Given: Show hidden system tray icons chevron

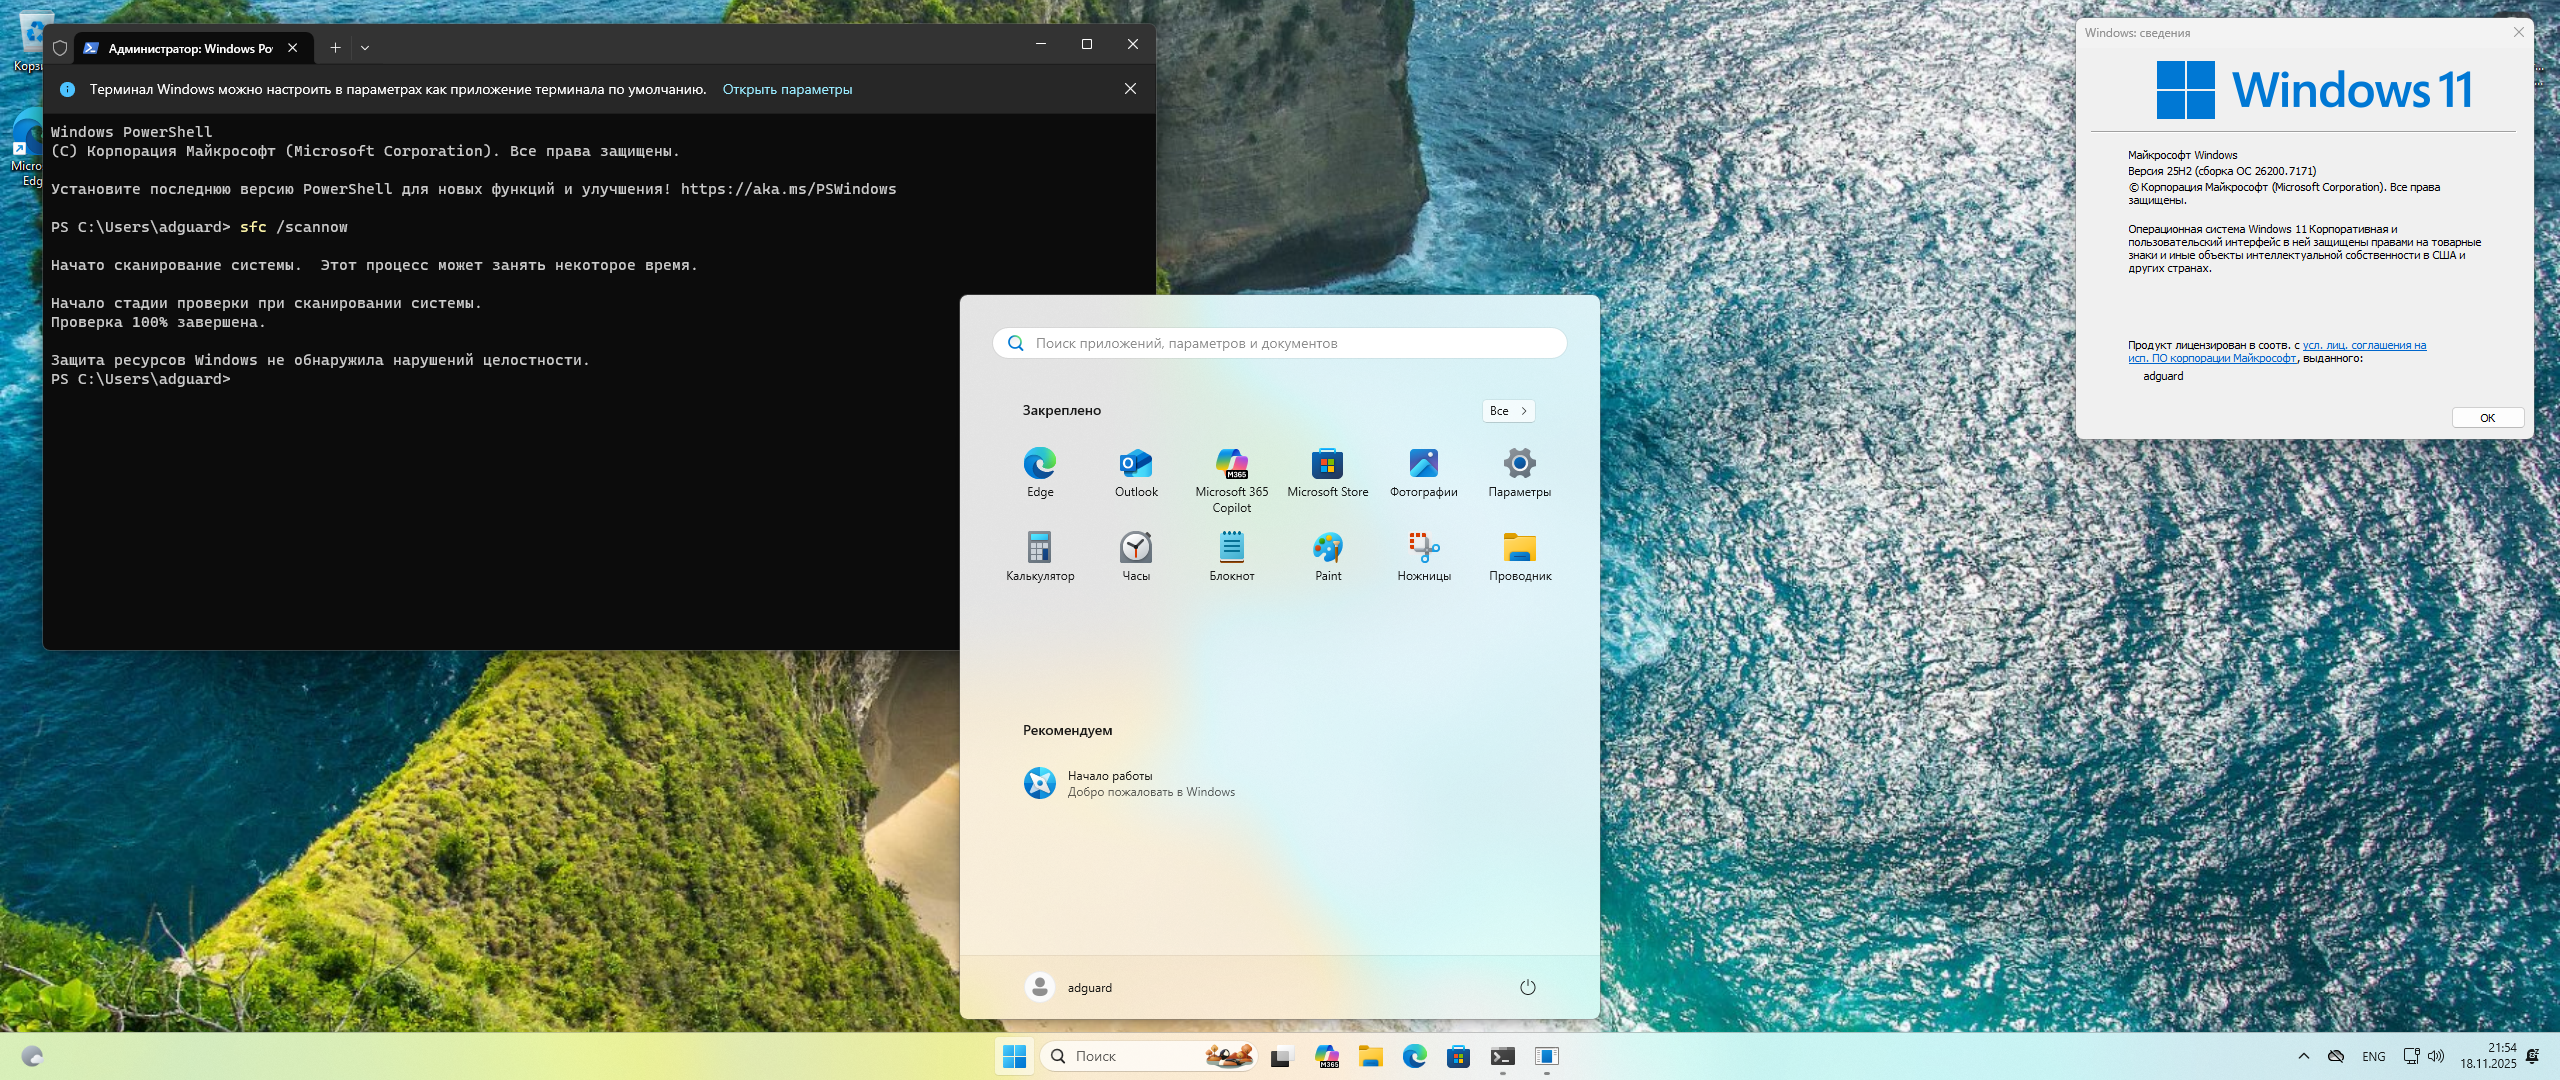Looking at the screenshot, I should 2303,1056.
